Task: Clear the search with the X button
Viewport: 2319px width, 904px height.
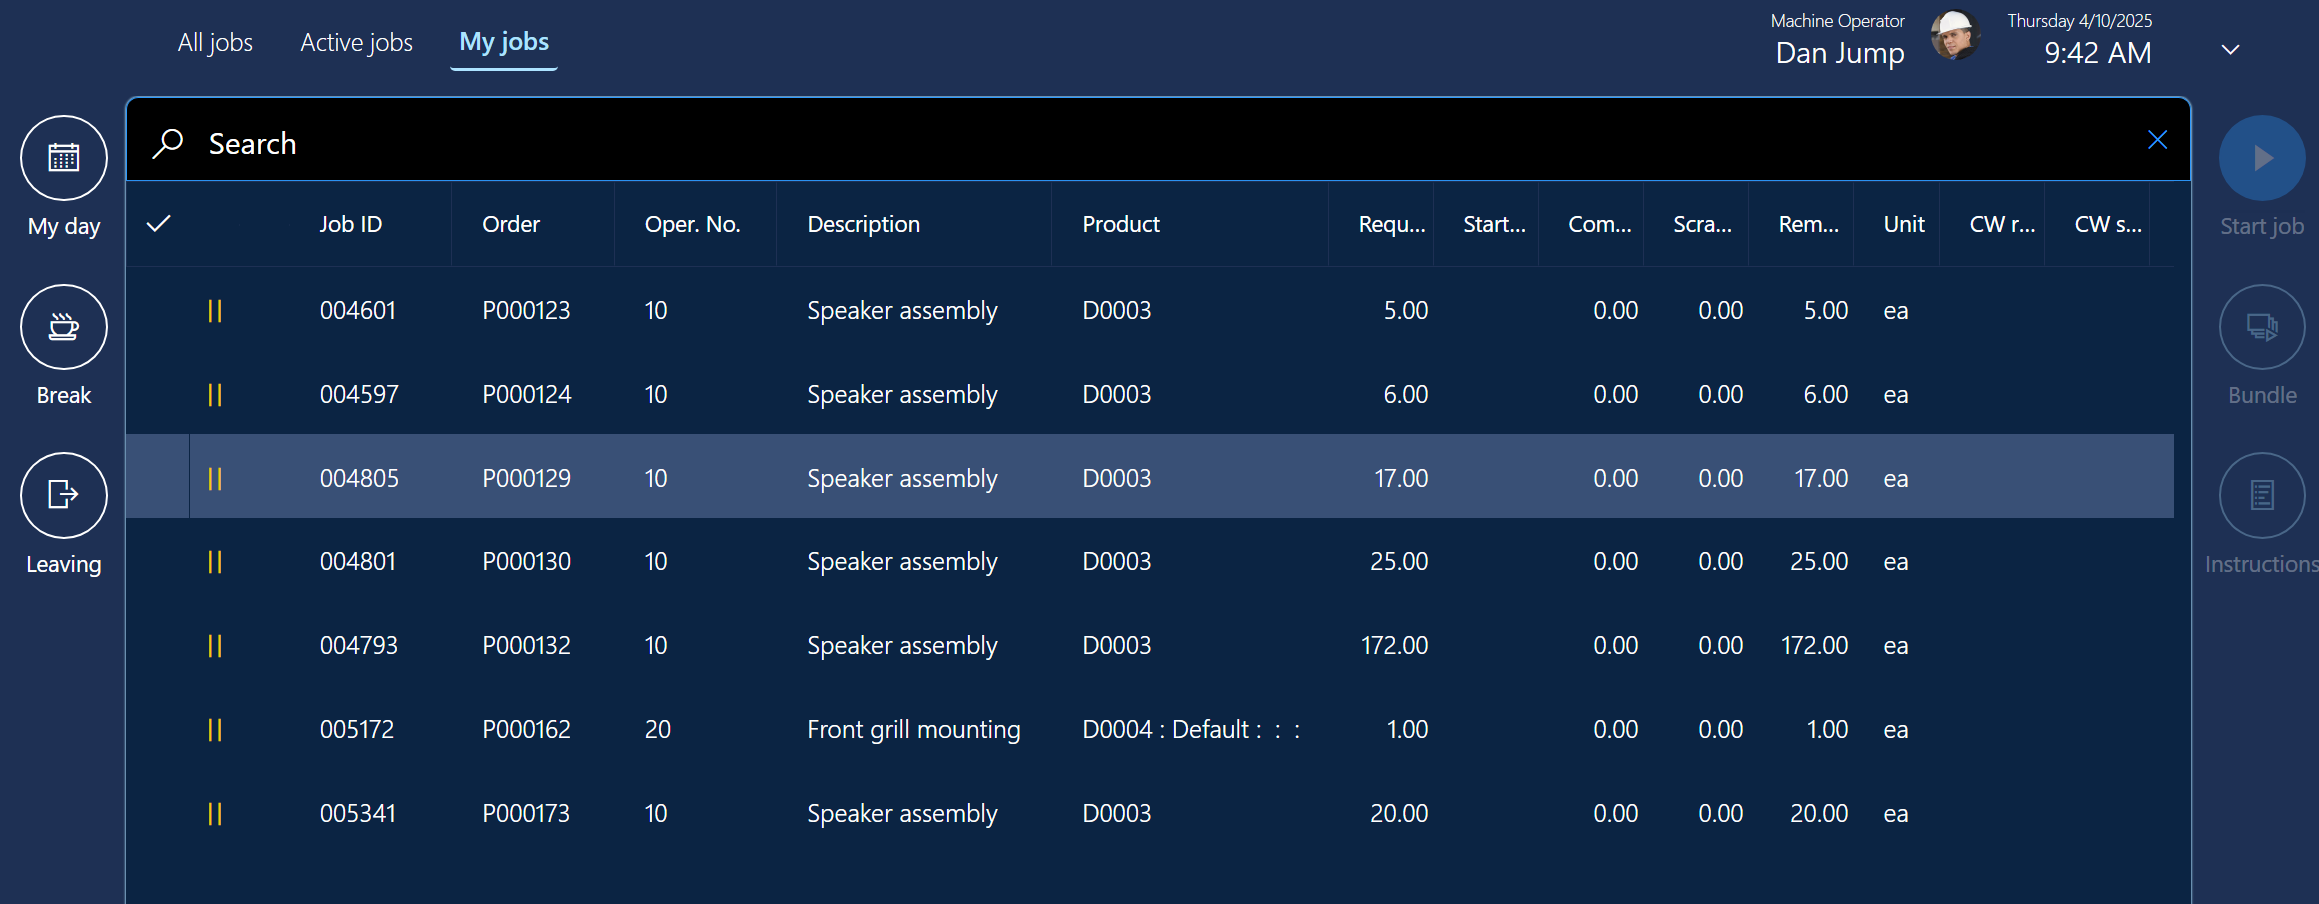Action: click(x=2157, y=140)
